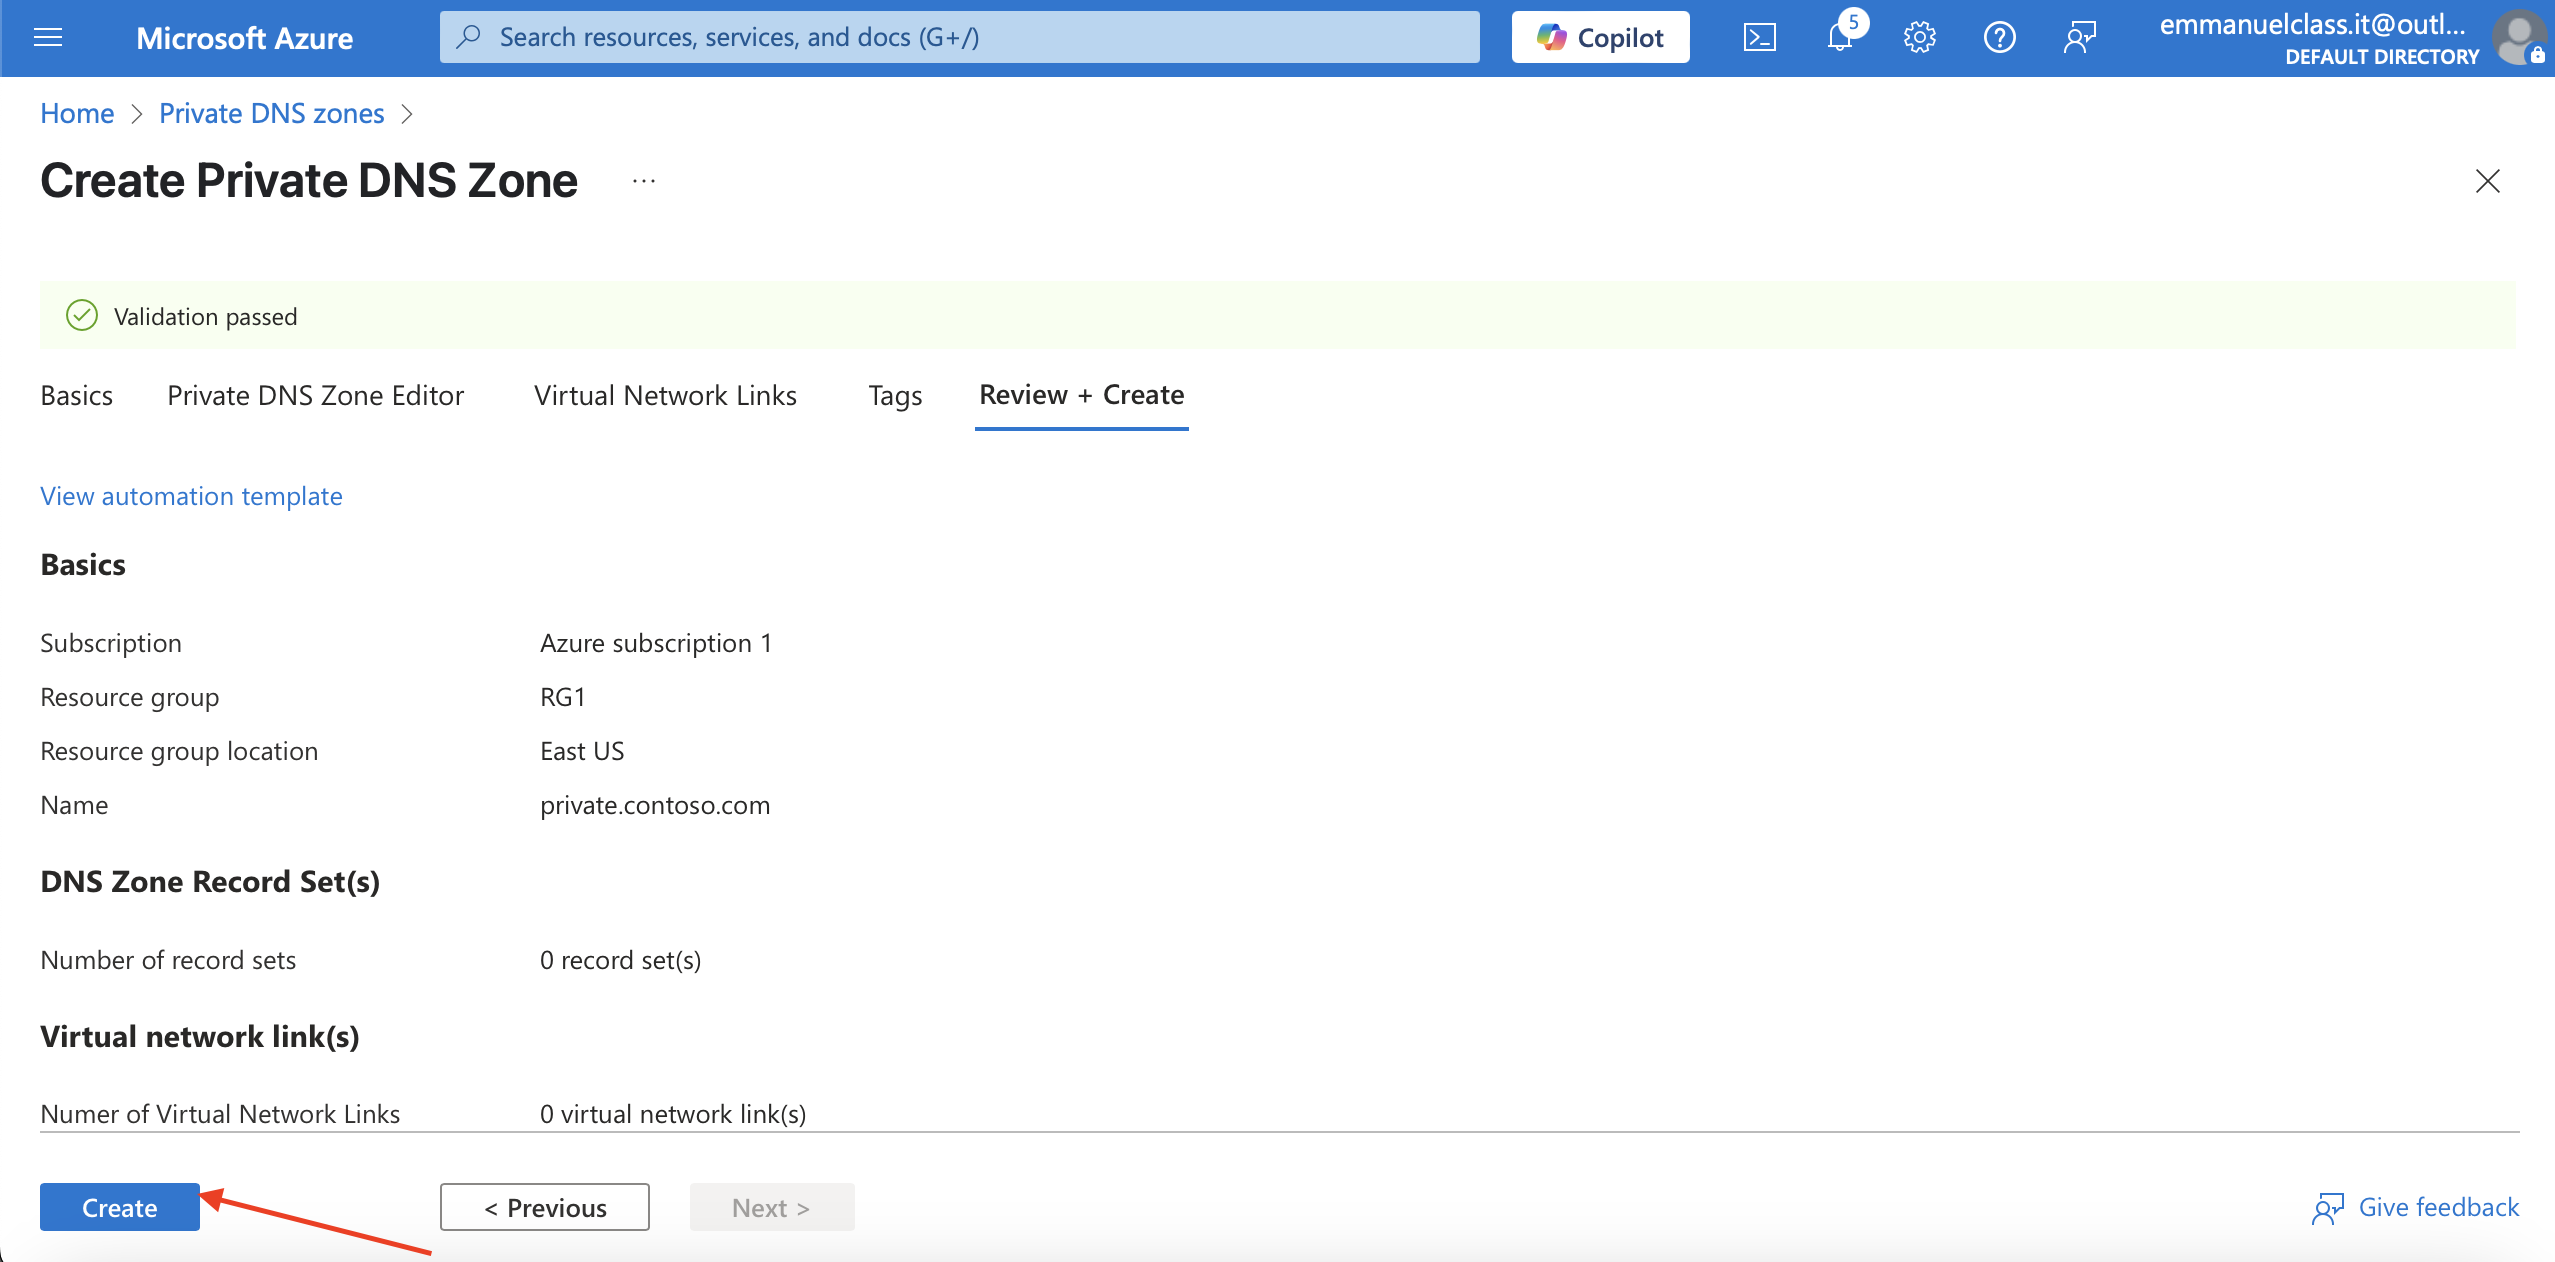Viewport: 2555px width, 1262px height.
Task: Open View automation template link
Action: (x=191, y=496)
